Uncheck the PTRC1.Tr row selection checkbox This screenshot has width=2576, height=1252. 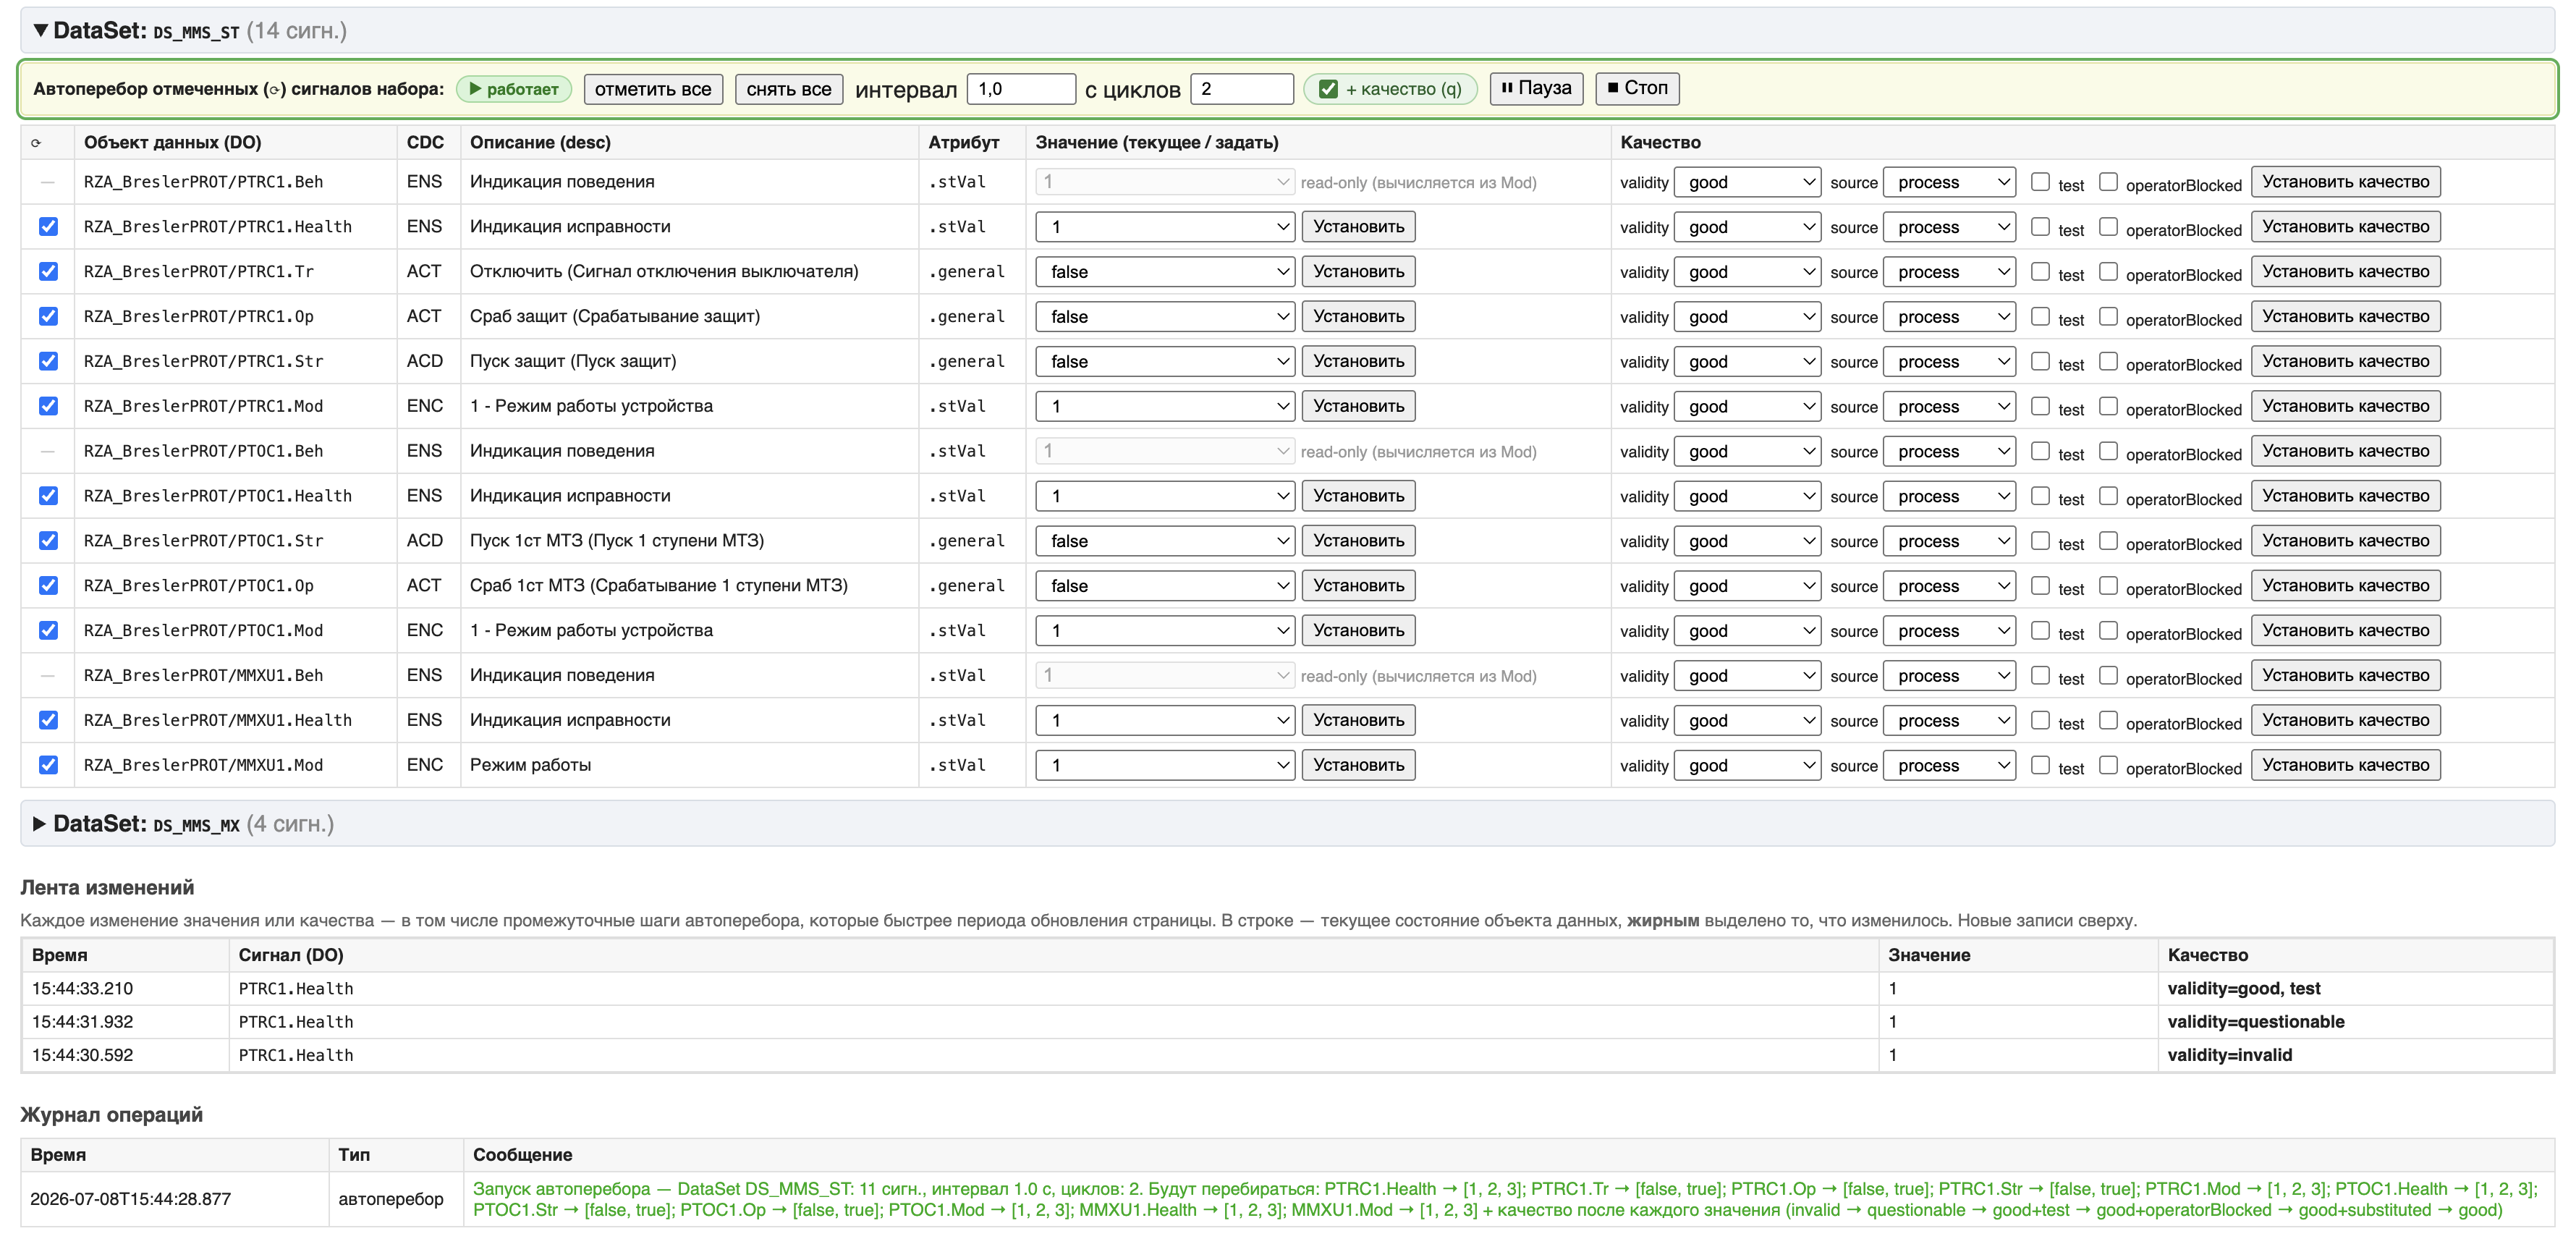(48, 272)
